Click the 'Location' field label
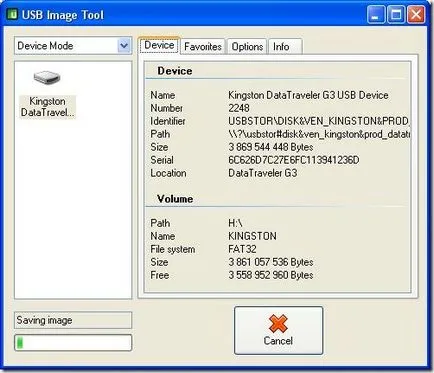Viewport: 434px width, 373px height. 168,173
